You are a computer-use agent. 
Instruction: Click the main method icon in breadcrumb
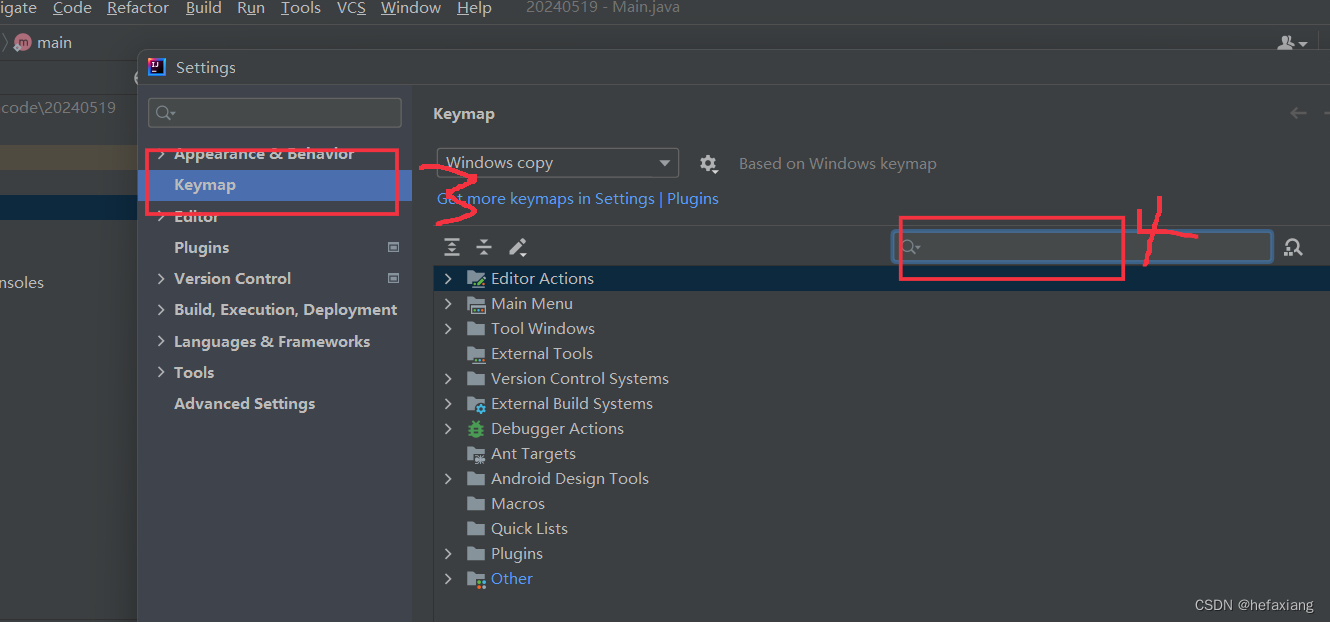tap(23, 43)
